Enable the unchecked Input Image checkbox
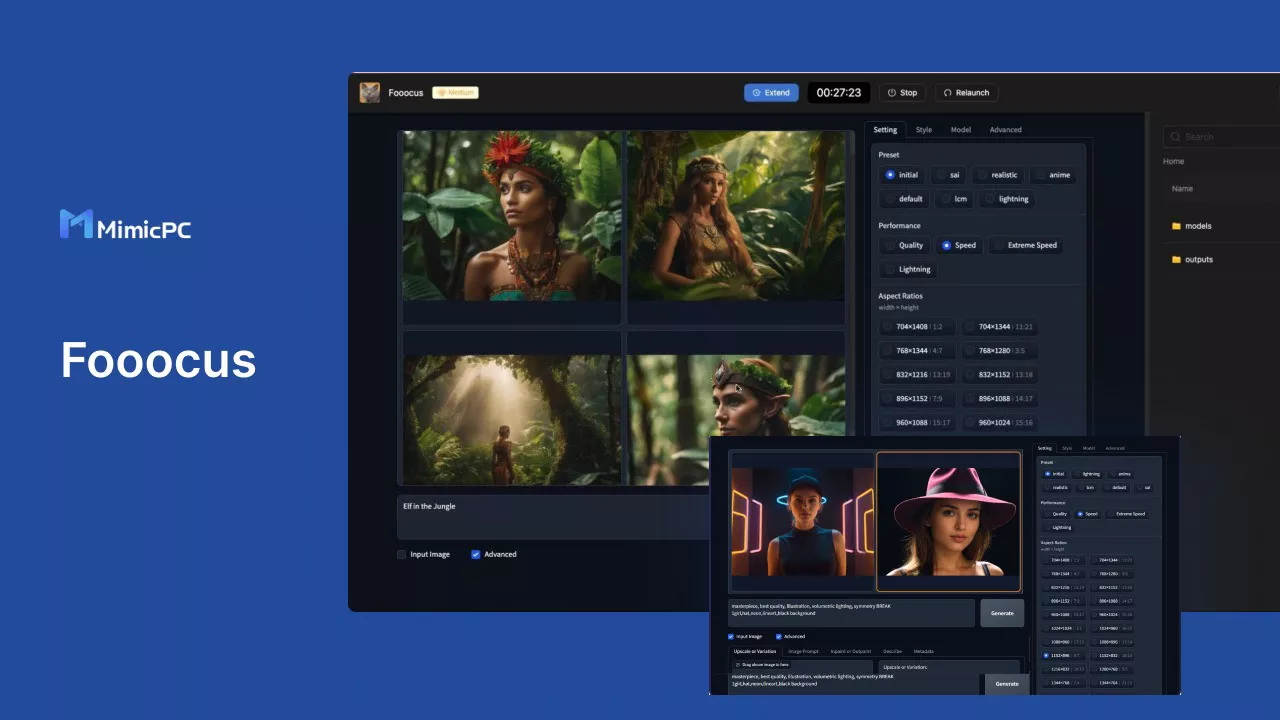The height and width of the screenshot is (720, 1280). click(x=402, y=554)
